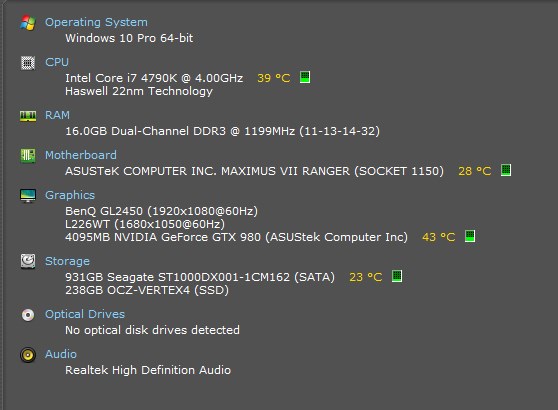Select the Optical Drives heading
This screenshot has width=558, height=410.
pyautogui.click(x=85, y=314)
